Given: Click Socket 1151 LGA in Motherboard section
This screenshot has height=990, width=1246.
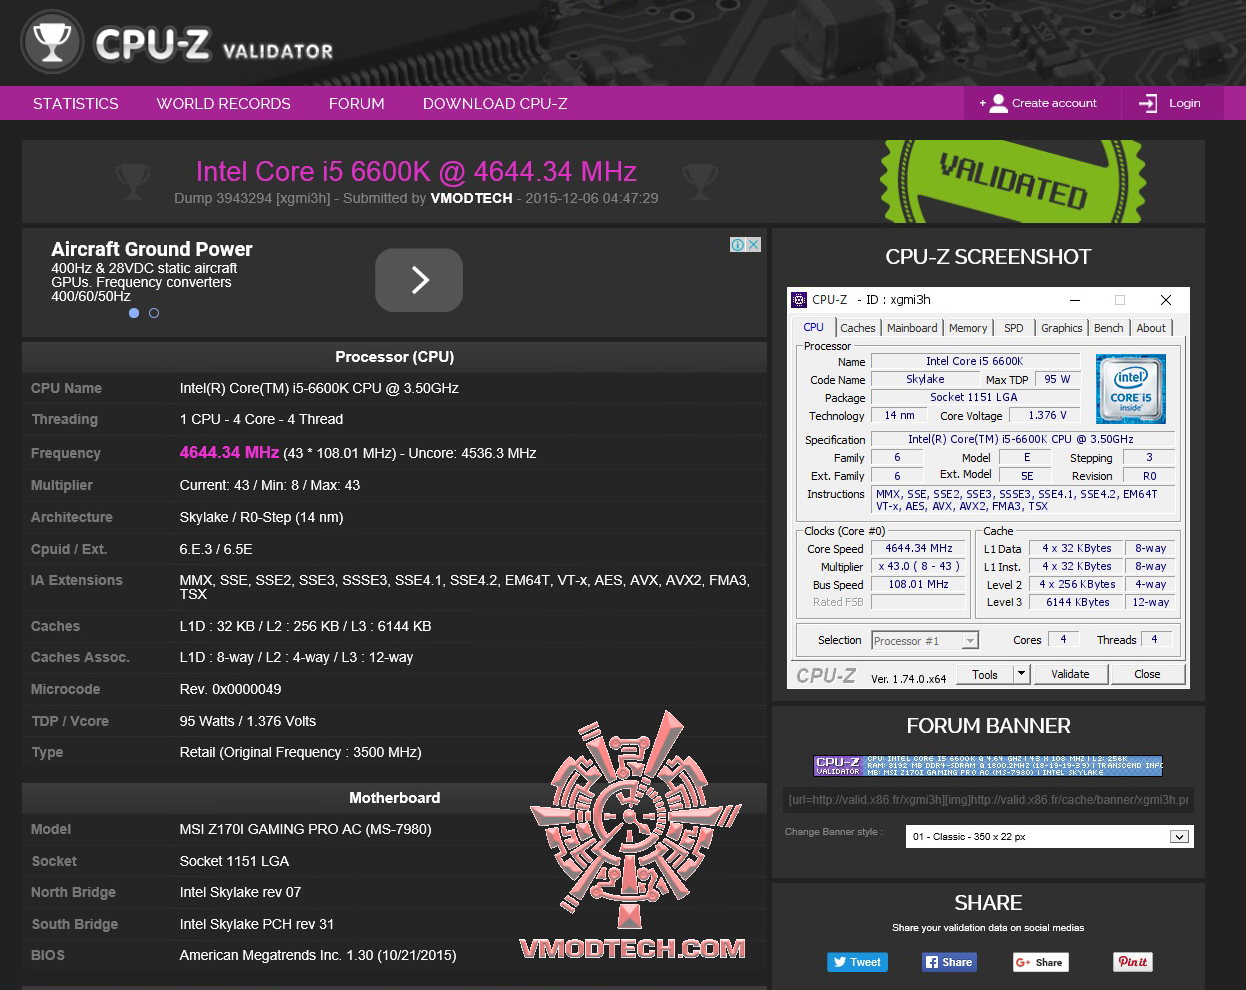Looking at the screenshot, I should 234,861.
